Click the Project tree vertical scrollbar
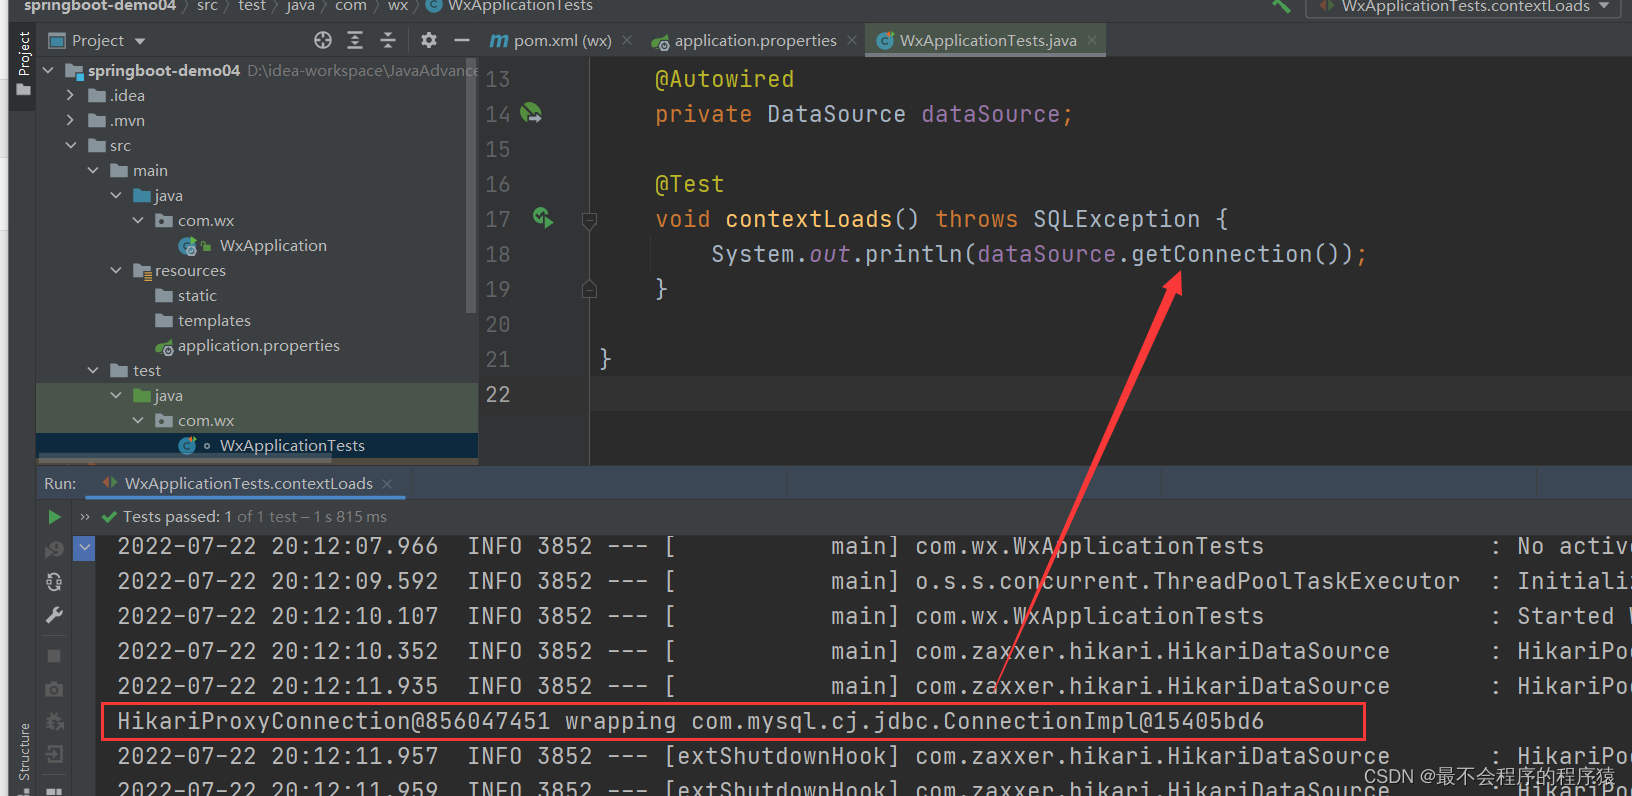The image size is (1632, 796). [471, 186]
